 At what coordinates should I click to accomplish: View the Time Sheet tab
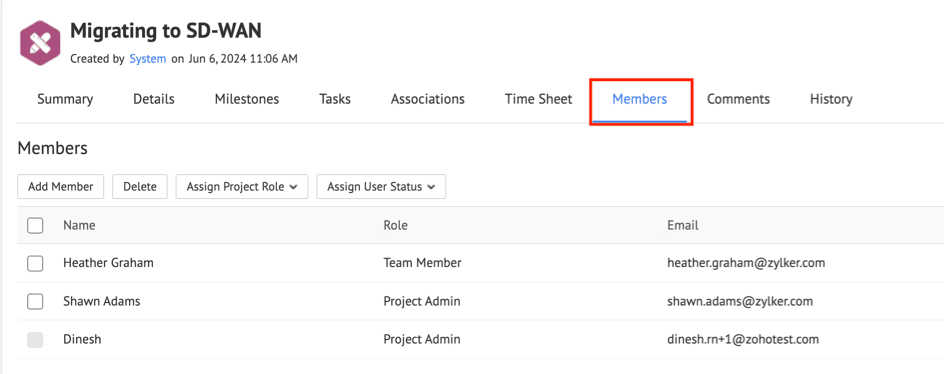tap(539, 99)
